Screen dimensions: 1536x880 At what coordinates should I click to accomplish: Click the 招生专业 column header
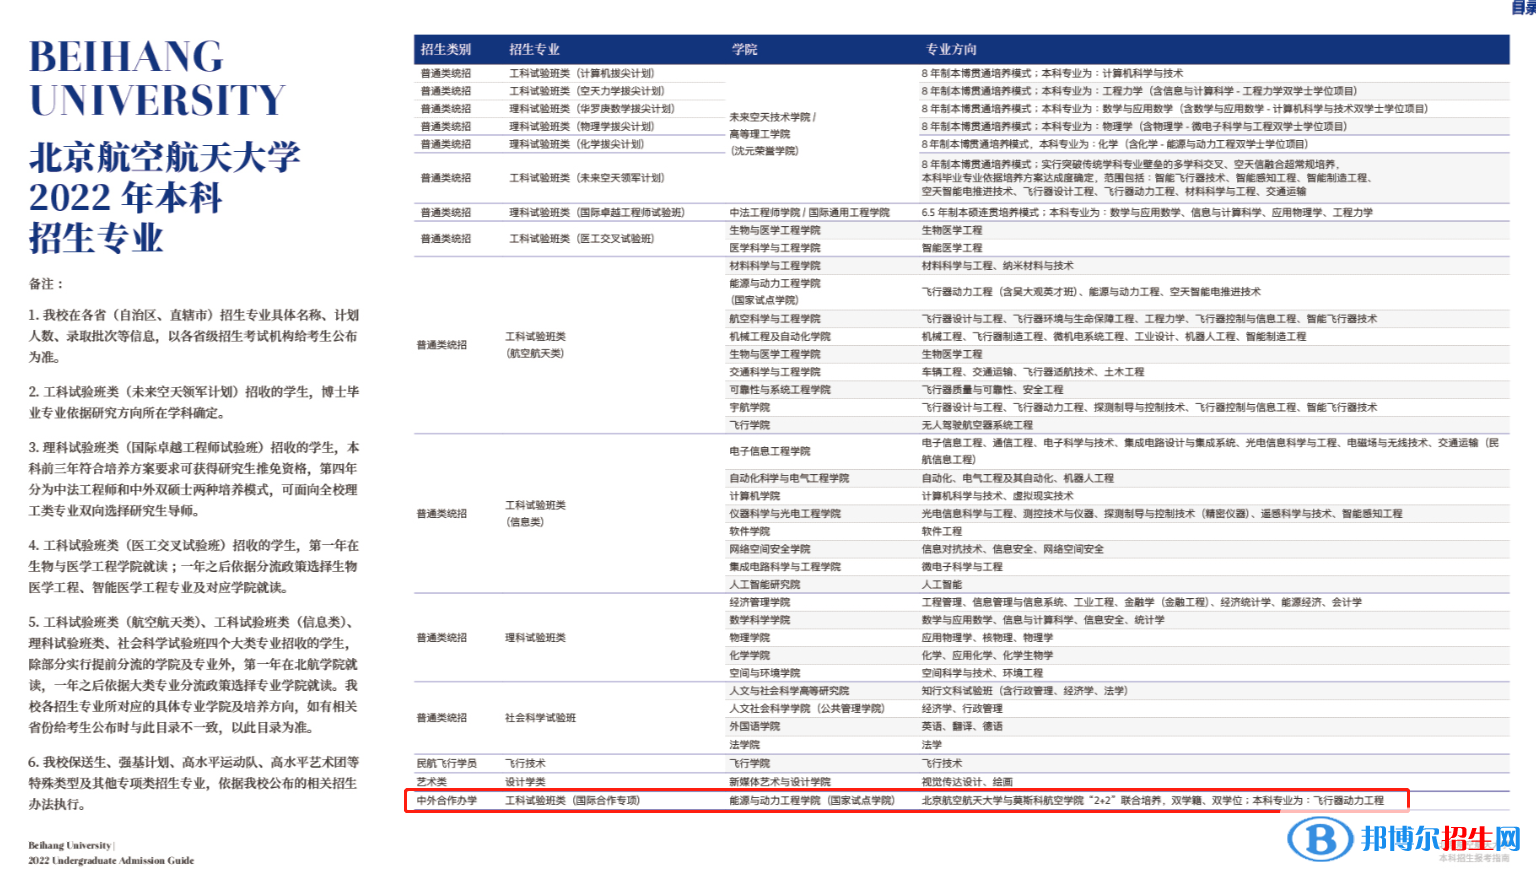tap(534, 49)
